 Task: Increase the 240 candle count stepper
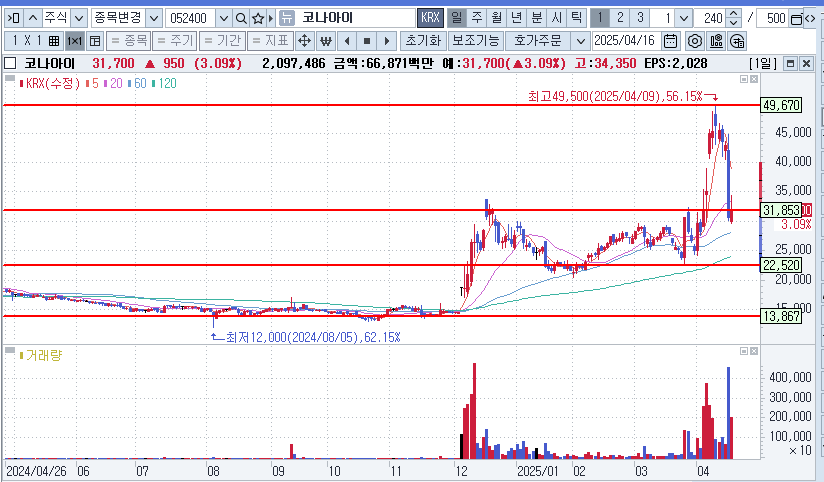click(734, 14)
